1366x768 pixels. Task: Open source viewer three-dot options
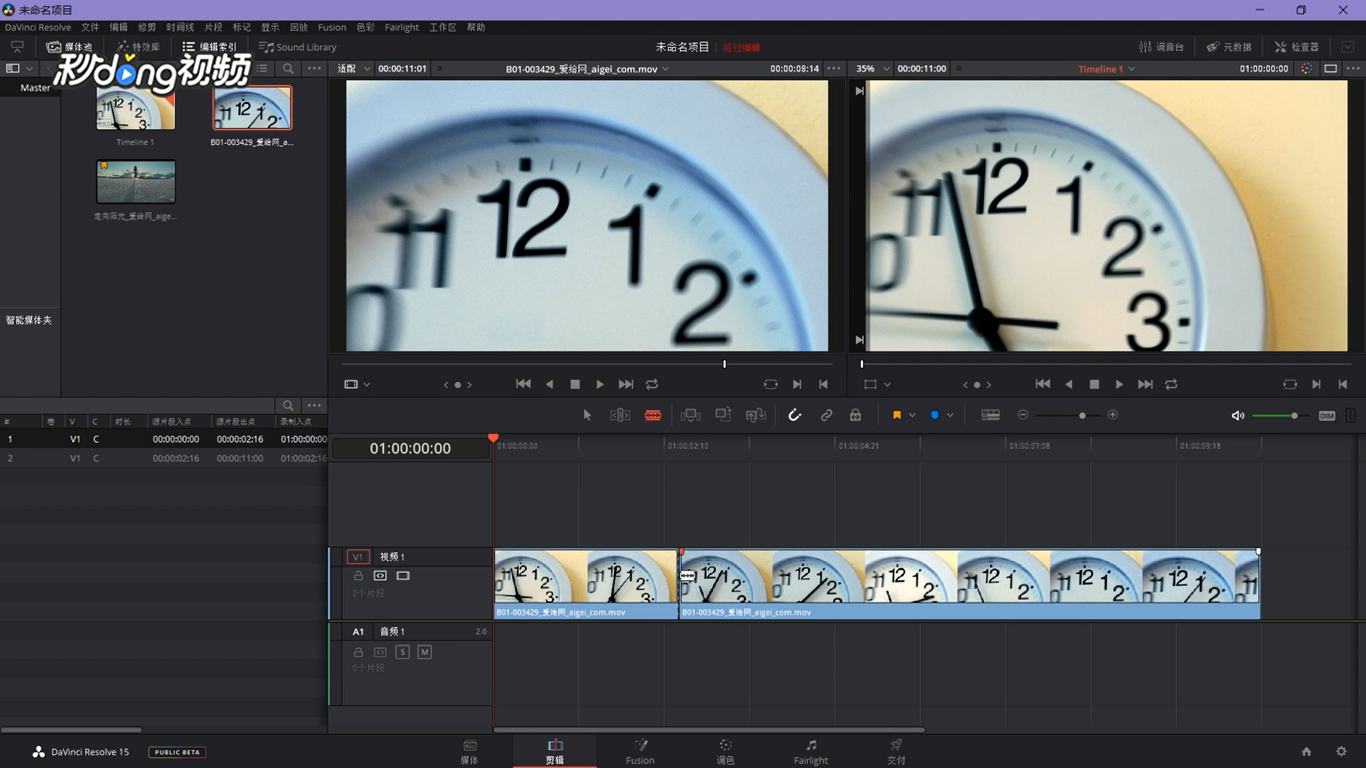click(833, 69)
